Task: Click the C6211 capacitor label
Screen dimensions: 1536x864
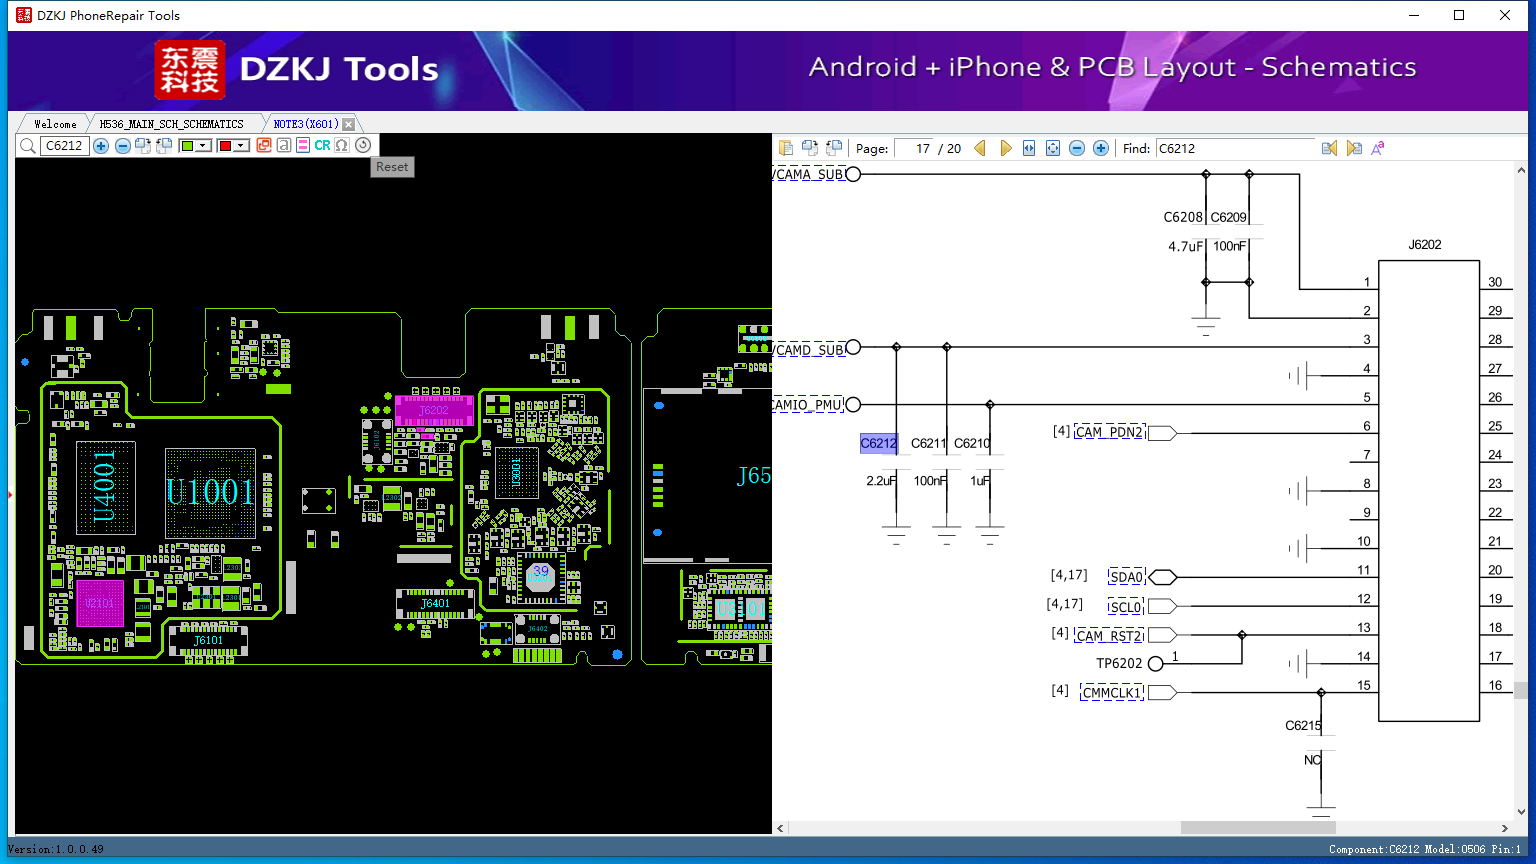Action: (928, 443)
